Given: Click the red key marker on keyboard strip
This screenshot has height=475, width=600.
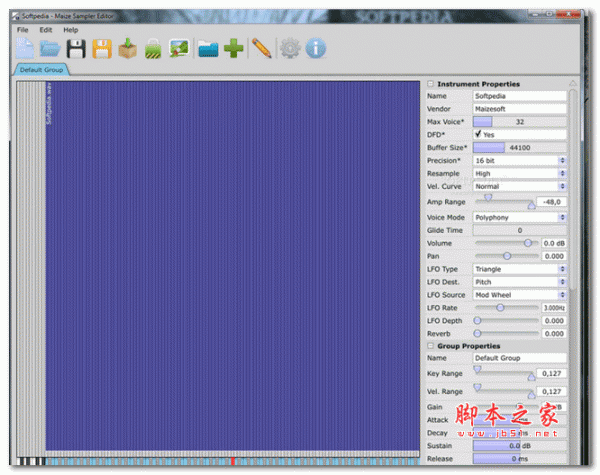Looking at the screenshot, I should pos(233,461).
